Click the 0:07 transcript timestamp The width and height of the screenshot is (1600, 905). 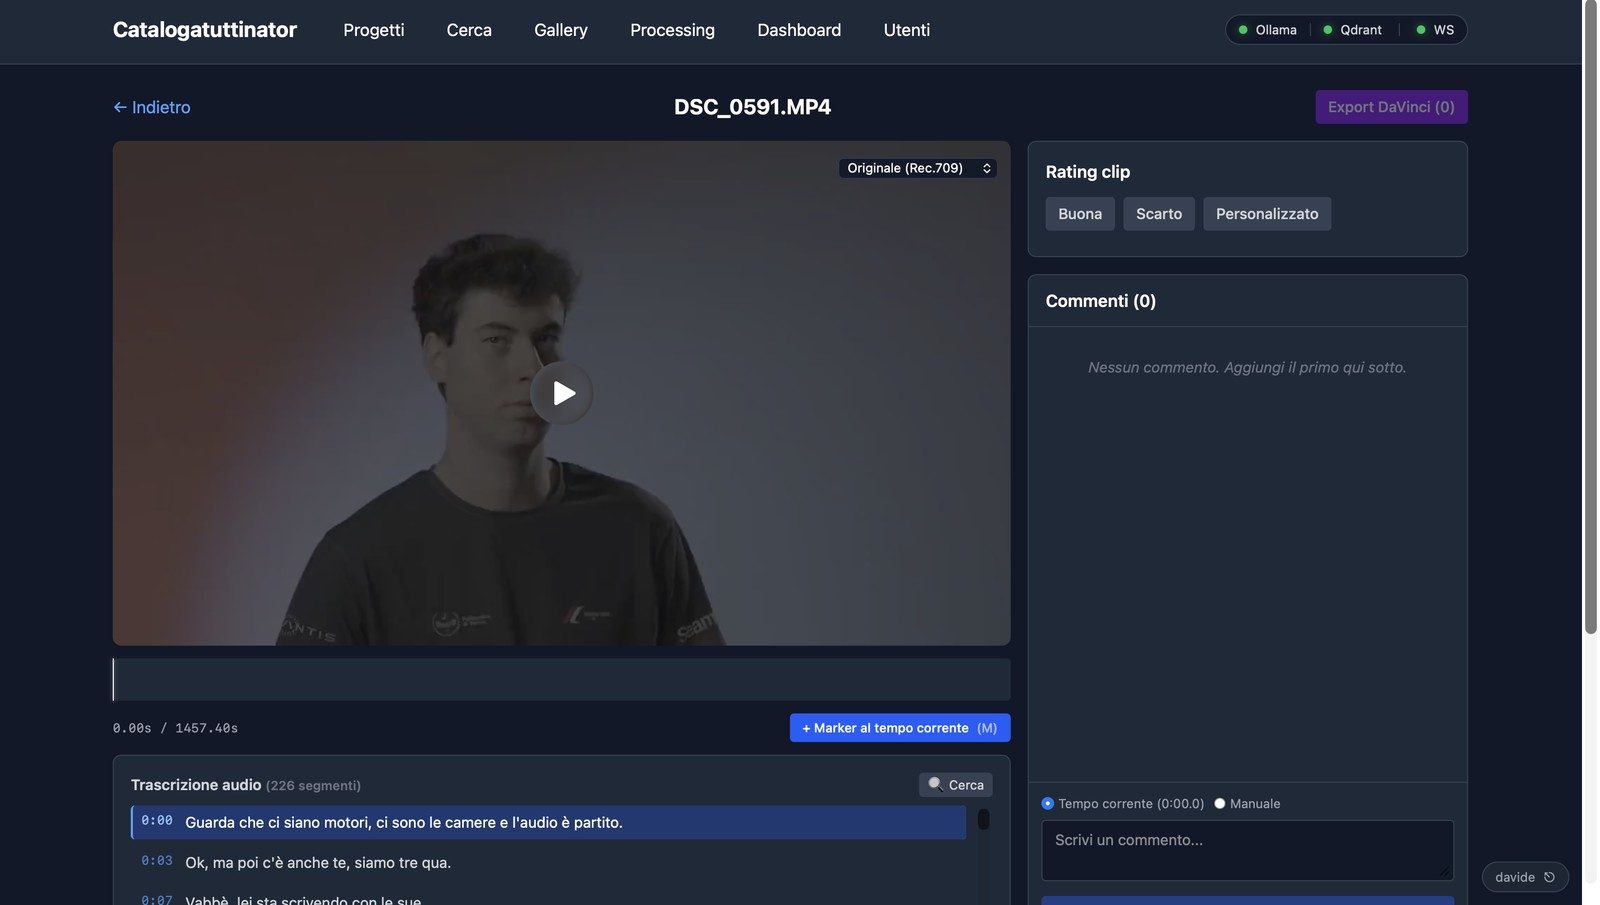[157, 900]
